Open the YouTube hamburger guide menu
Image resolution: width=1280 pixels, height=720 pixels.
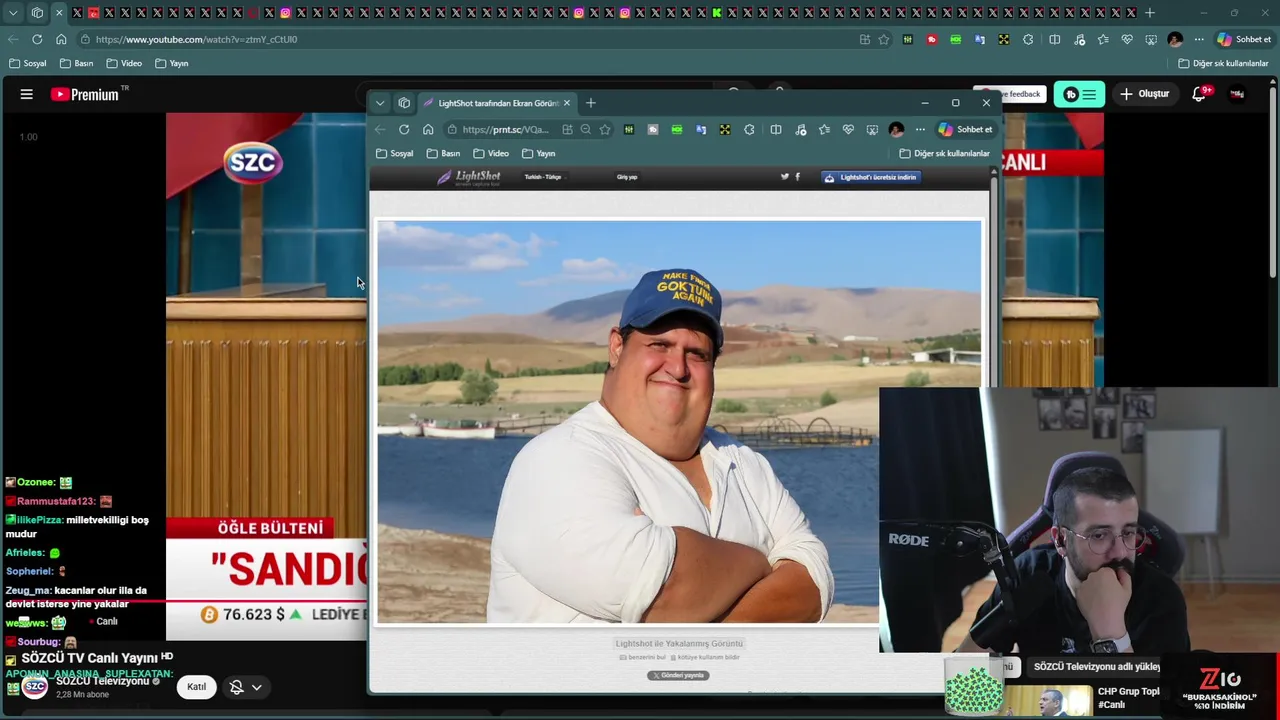coord(27,94)
